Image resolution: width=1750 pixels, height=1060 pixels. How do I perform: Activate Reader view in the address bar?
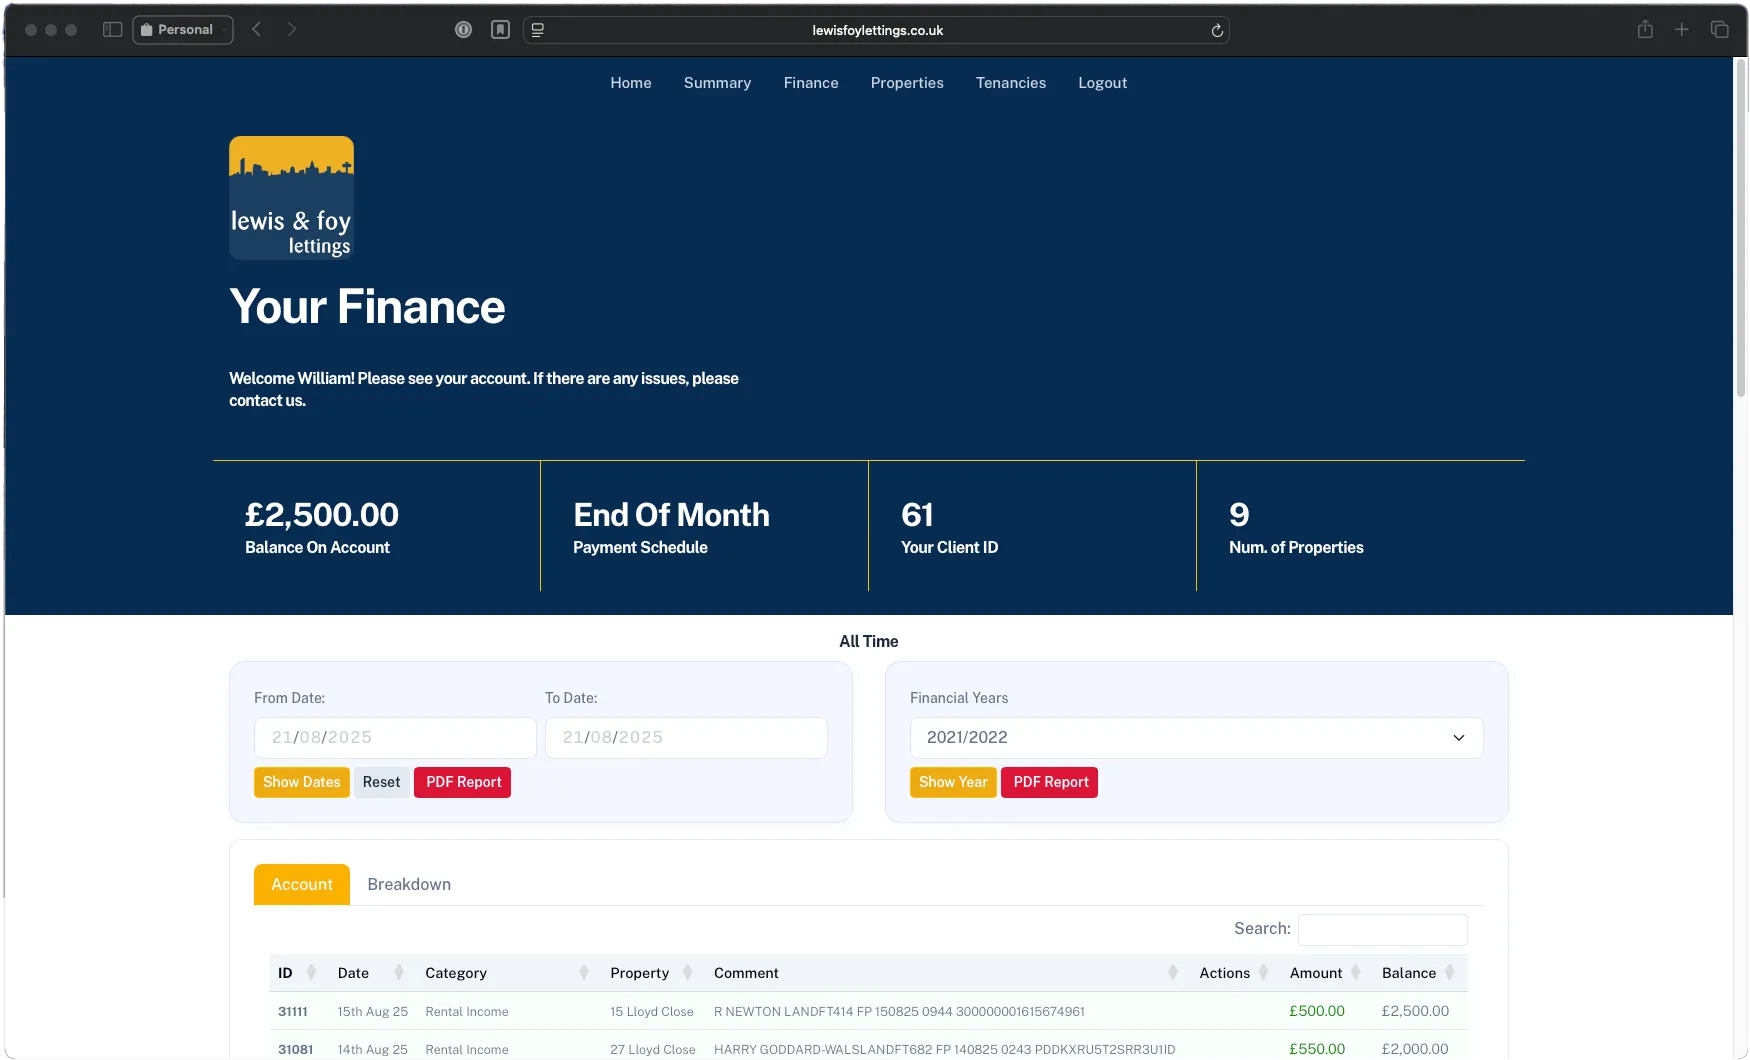pos(537,30)
